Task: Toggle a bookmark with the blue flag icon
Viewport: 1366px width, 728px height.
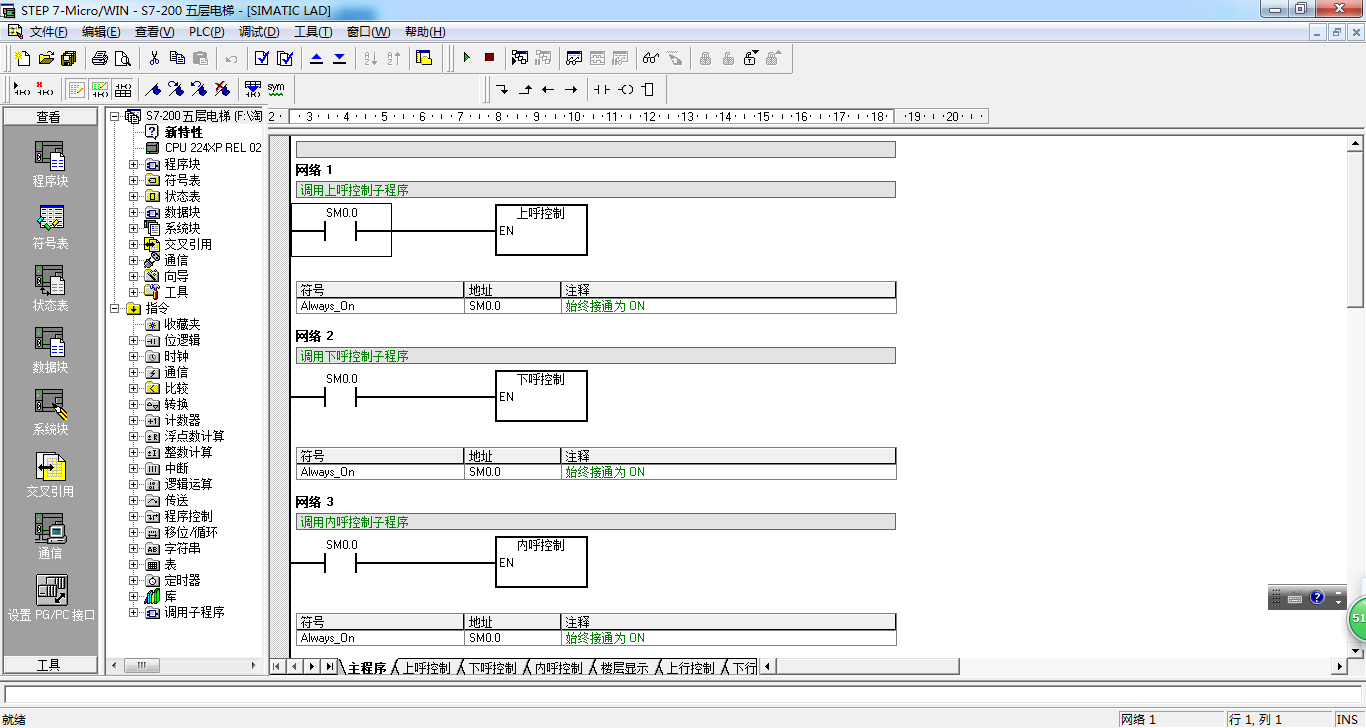Action: (x=153, y=89)
